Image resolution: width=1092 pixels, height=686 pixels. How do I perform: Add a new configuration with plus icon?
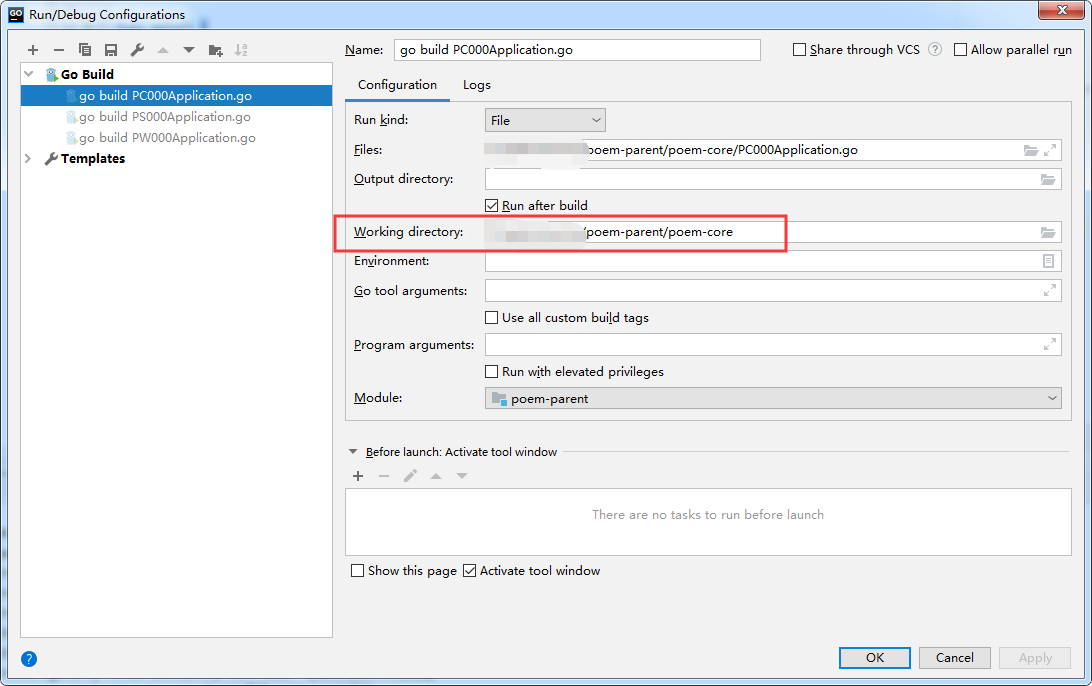coord(33,50)
